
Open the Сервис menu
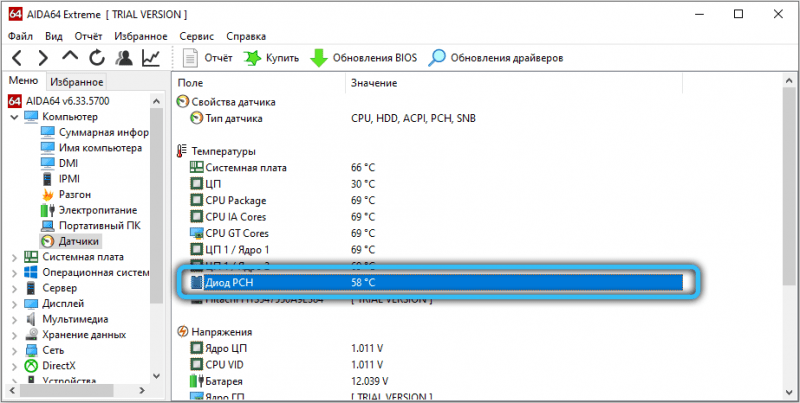click(x=196, y=37)
